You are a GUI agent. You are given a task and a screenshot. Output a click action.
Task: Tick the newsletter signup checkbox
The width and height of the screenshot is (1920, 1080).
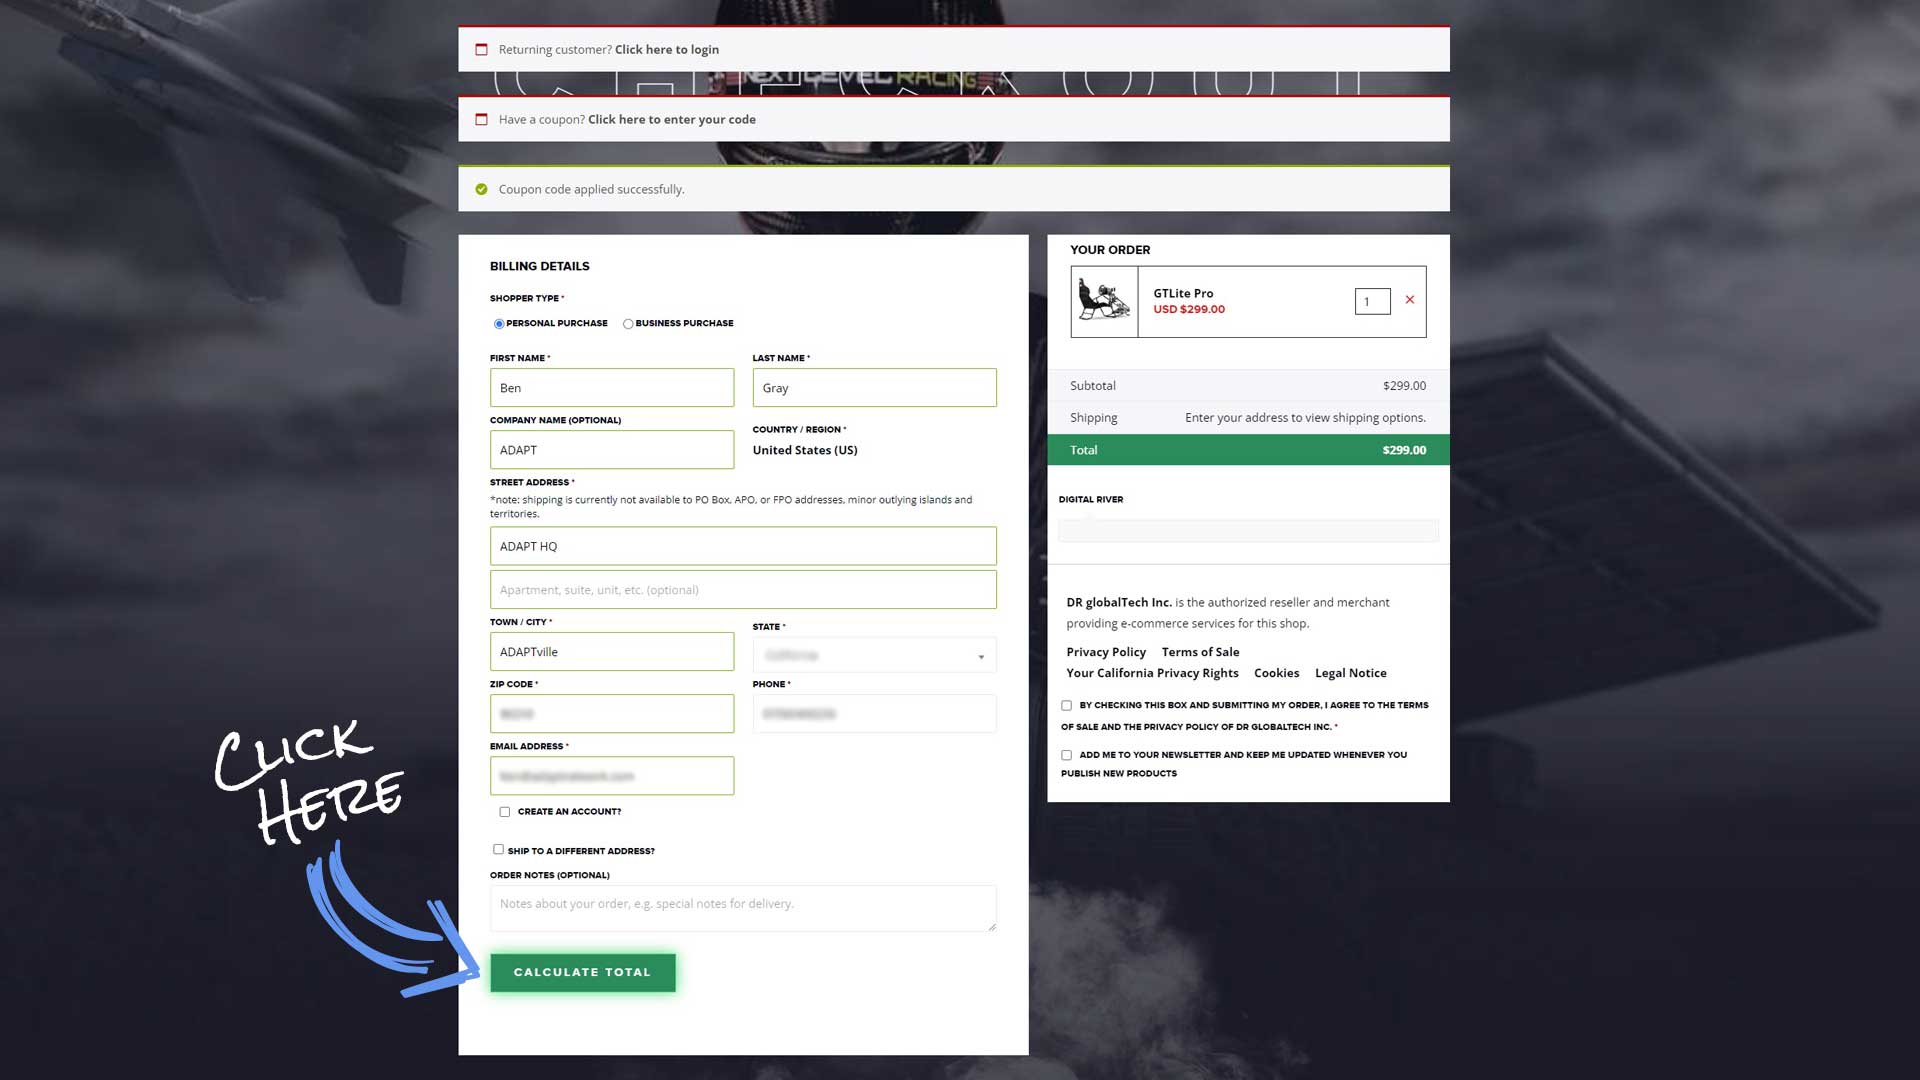tap(1066, 756)
